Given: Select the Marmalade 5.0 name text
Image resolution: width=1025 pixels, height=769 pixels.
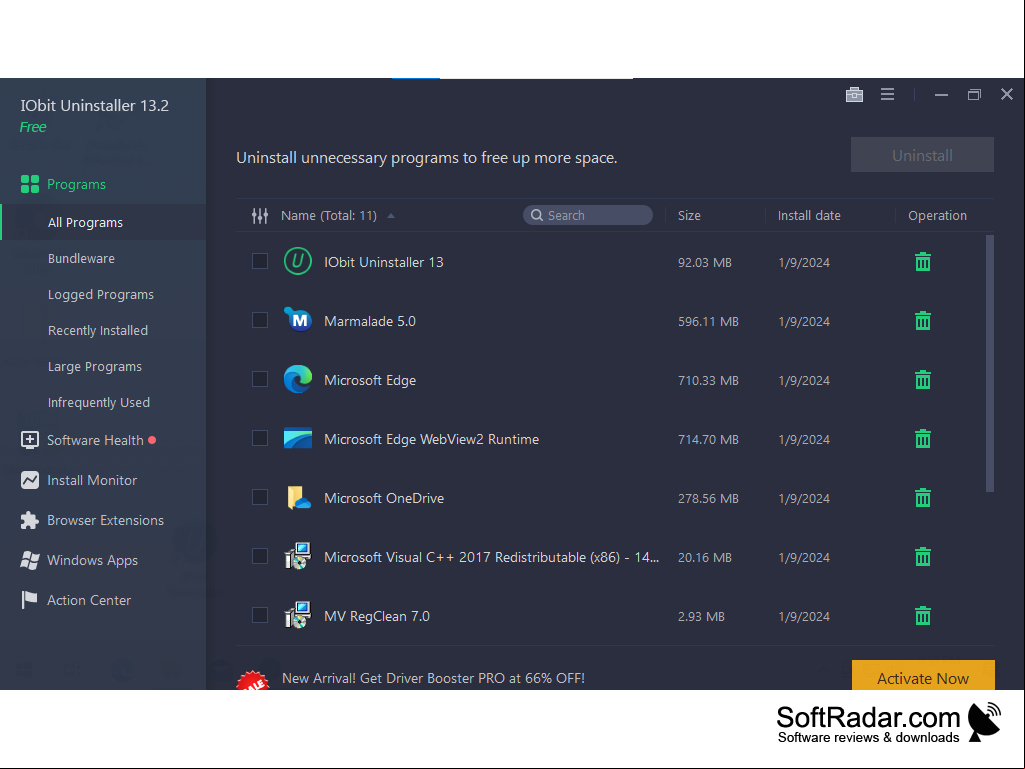Looking at the screenshot, I should tap(370, 321).
